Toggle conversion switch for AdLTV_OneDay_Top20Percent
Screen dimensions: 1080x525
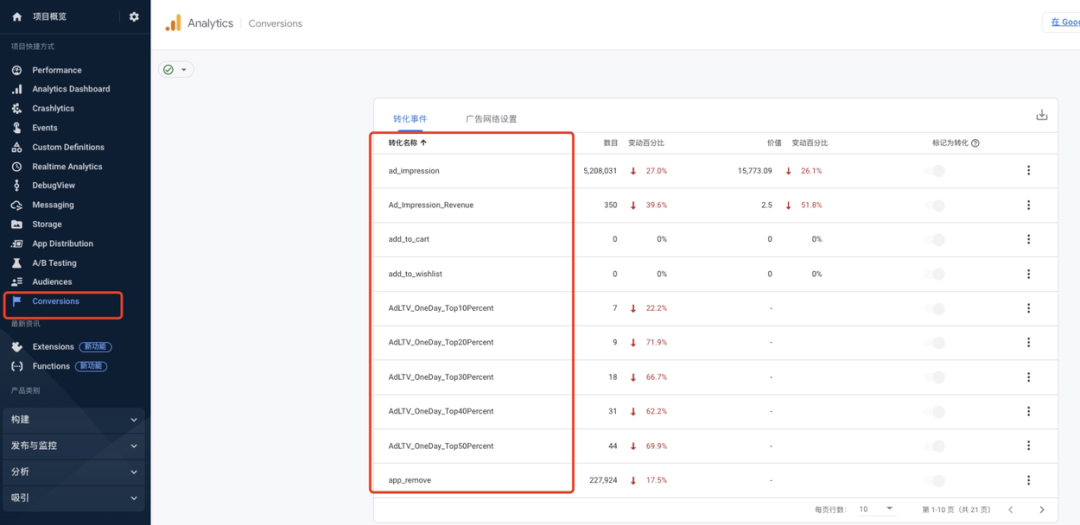click(x=935, y=343)
